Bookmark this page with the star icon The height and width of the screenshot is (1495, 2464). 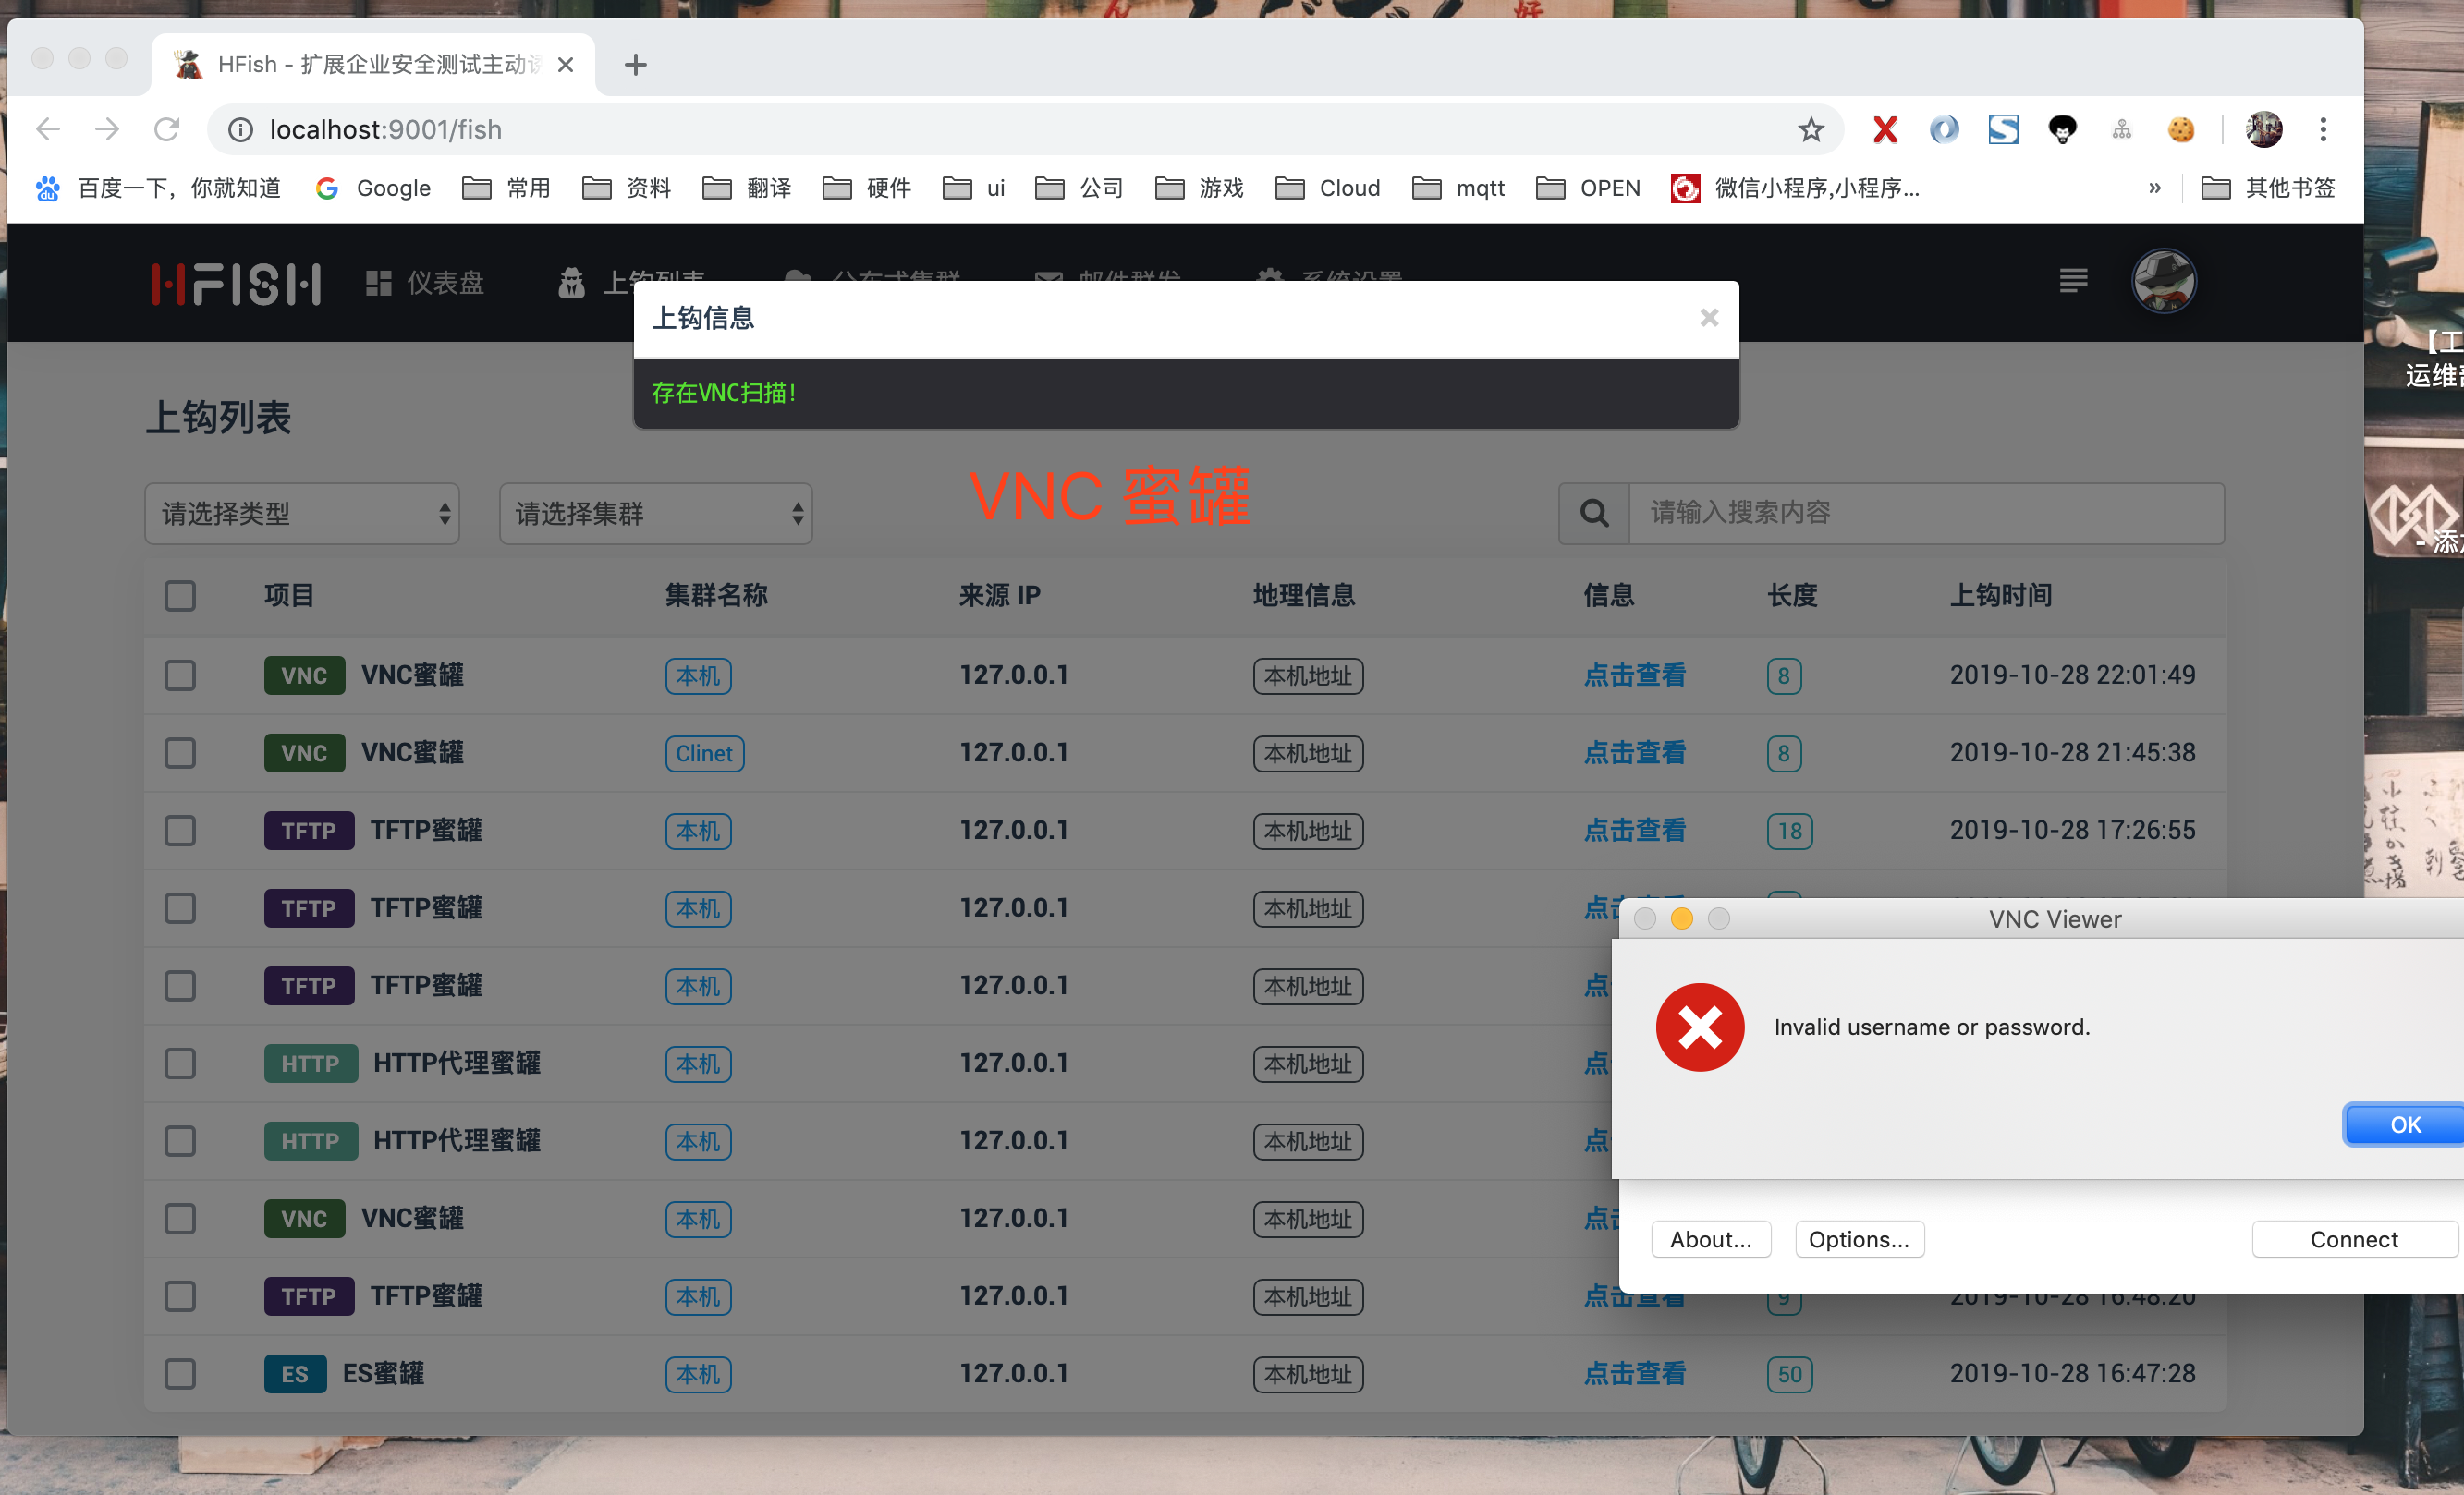pos(1811,130)
